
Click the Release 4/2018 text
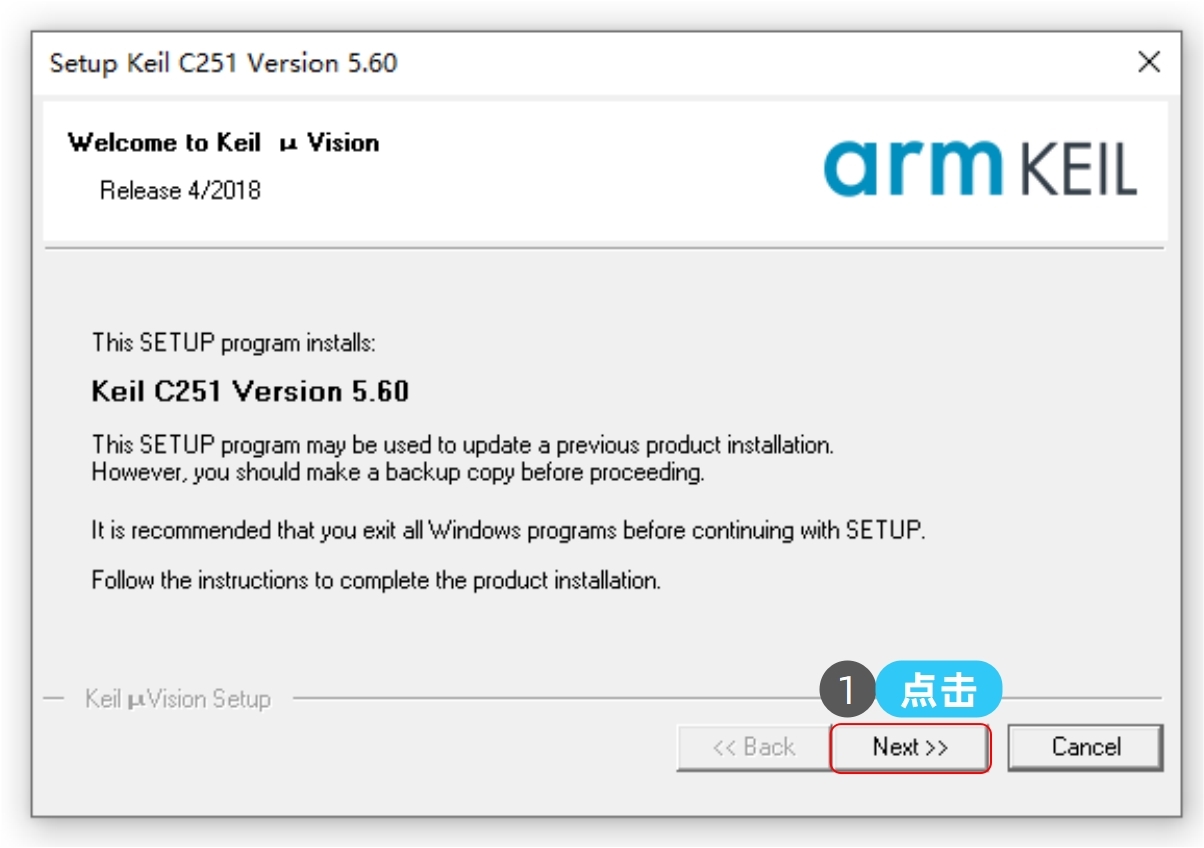tap(180, 190)
